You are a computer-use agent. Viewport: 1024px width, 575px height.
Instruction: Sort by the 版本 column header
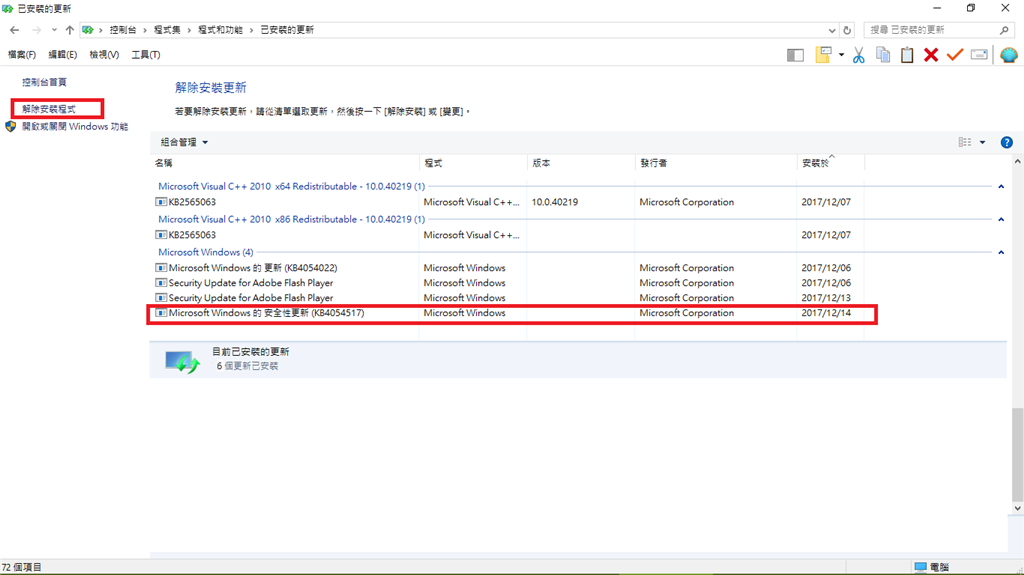581,163
